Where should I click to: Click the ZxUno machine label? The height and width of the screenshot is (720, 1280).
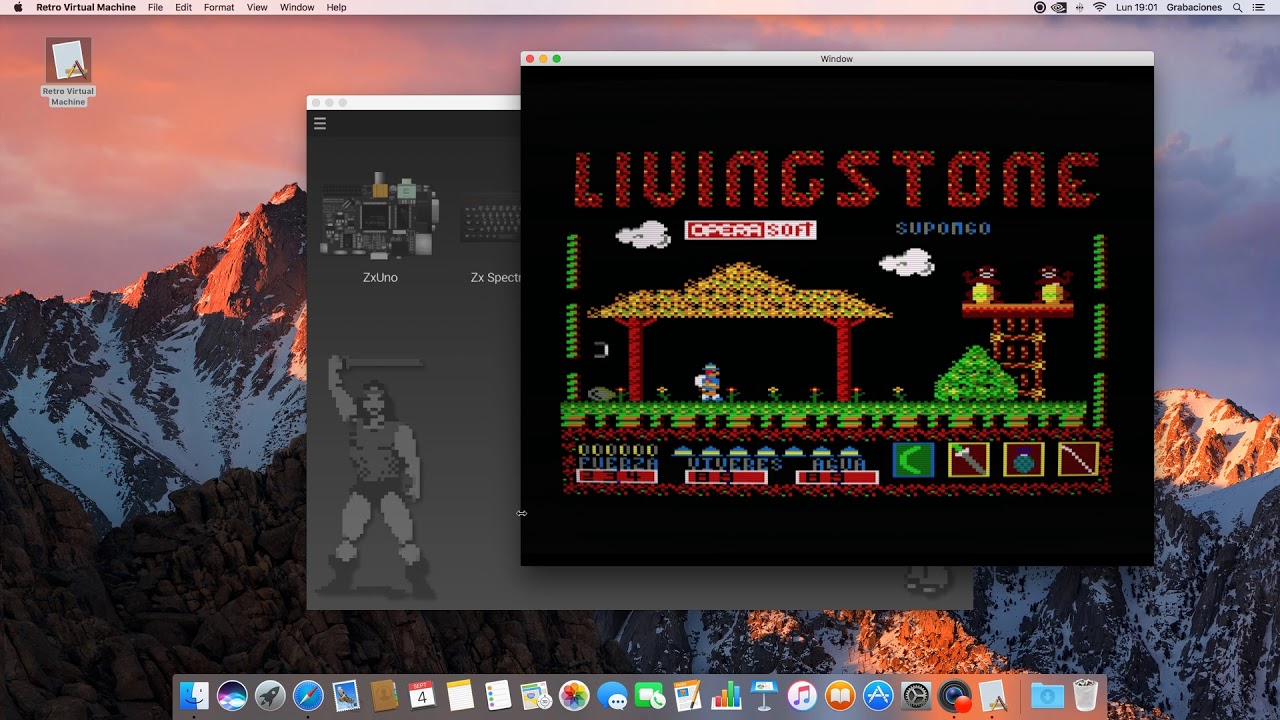click(x=380, y=277)
